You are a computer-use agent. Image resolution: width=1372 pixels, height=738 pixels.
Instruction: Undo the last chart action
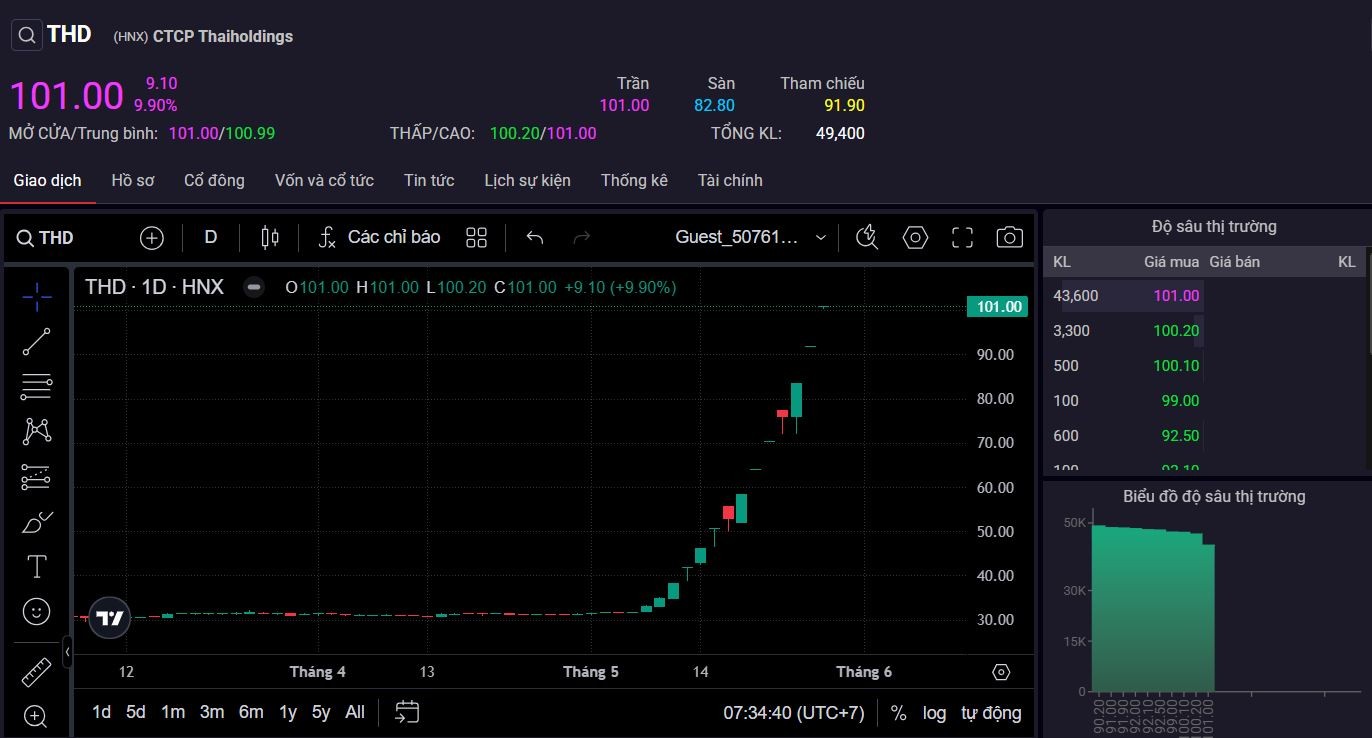click(535, 238)
